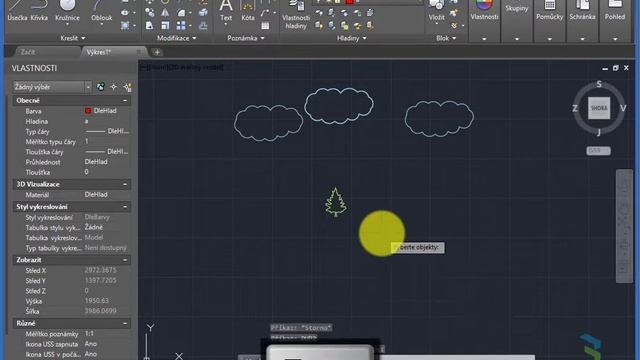Select the tree object in drawing

point(336,202)
